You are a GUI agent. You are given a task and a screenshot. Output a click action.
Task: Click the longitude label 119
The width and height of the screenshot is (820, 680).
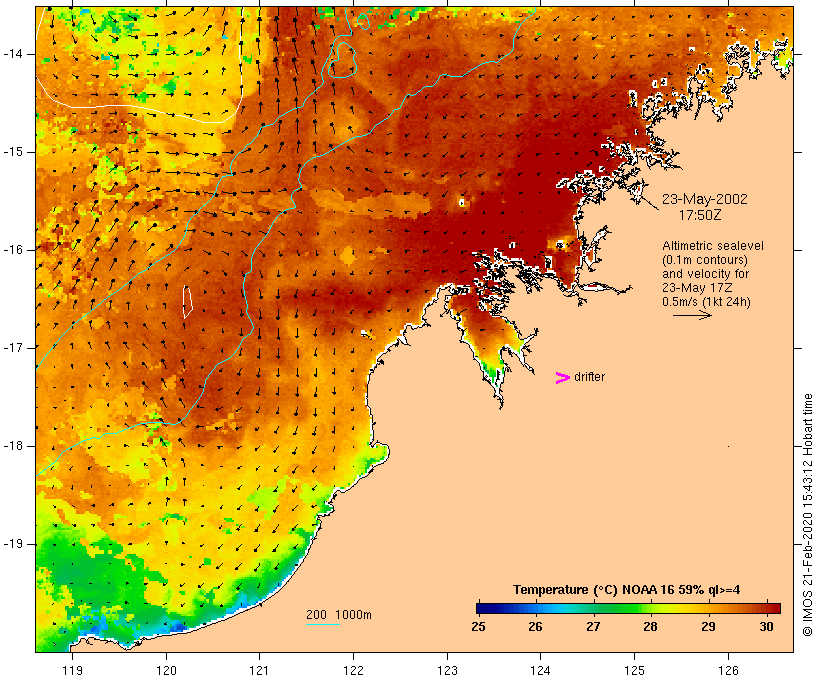click(73, 671)
